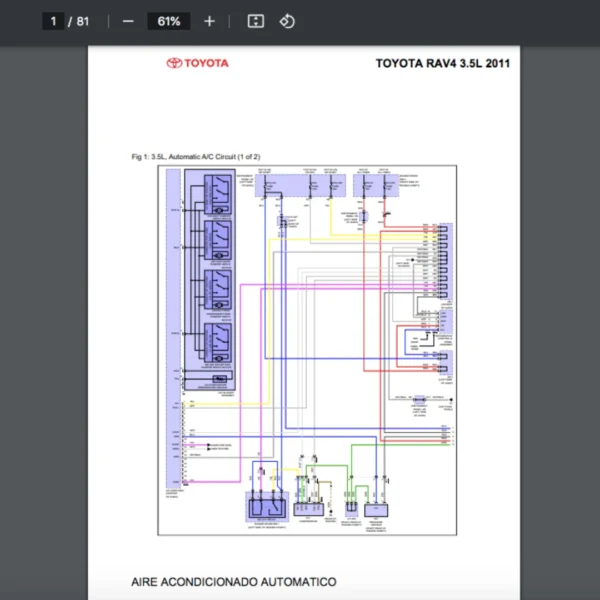600x600 pixels.
Task: Click the left fuse block at diagram top
Action: 300,187
